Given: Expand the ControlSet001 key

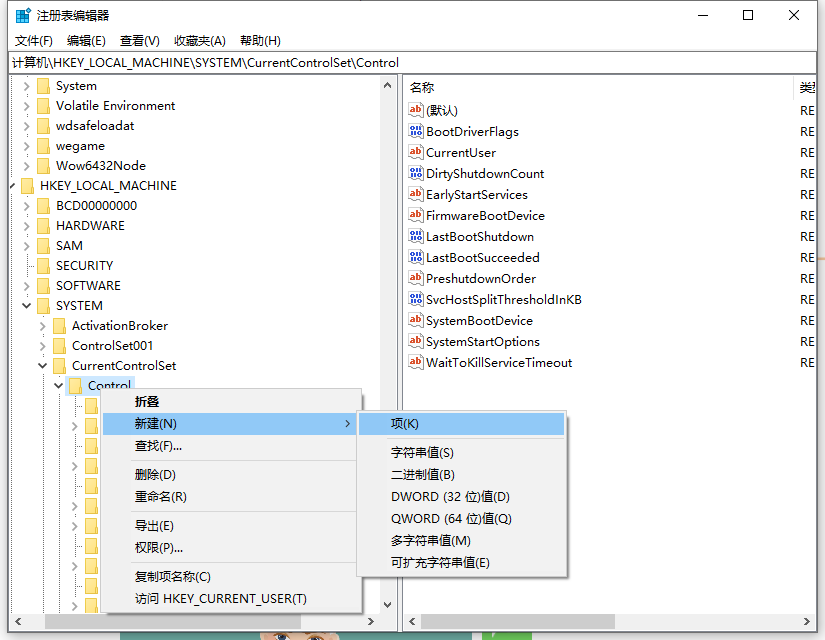Looking at the screenshot, I should pos(43,346).
